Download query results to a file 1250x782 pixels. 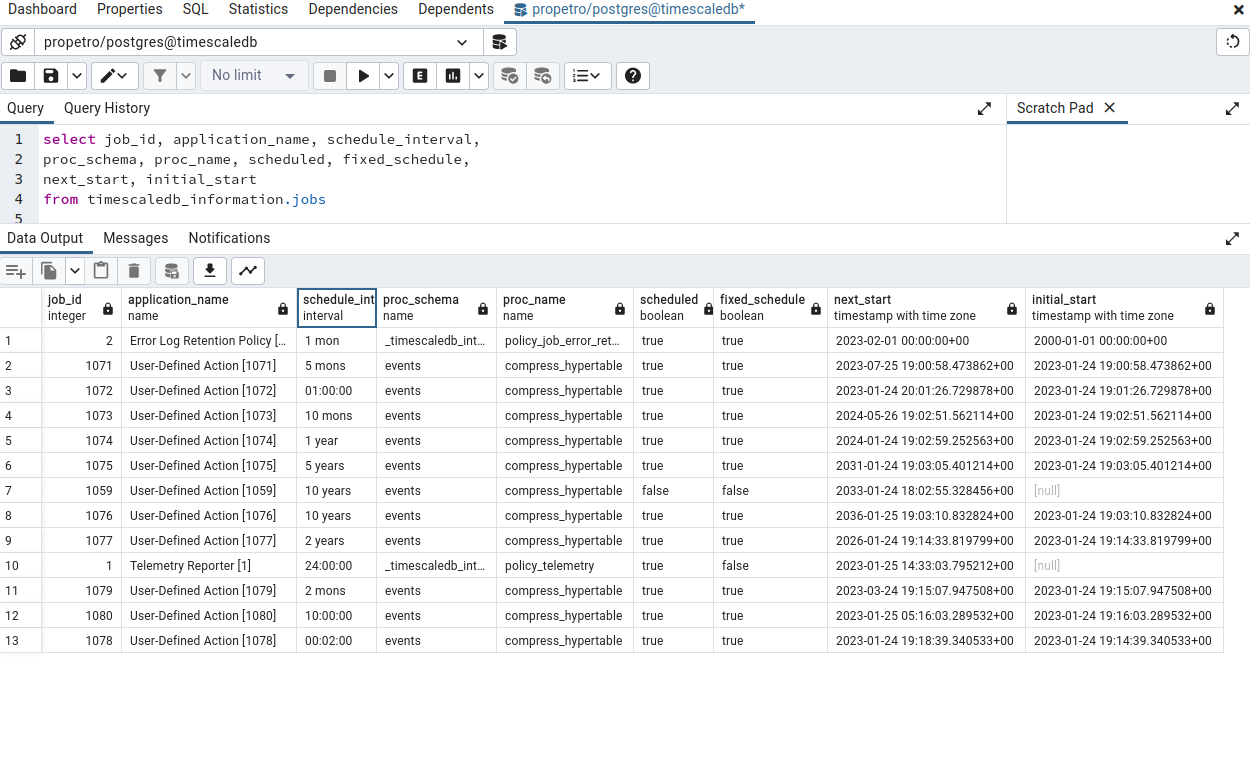coord(209,270)
